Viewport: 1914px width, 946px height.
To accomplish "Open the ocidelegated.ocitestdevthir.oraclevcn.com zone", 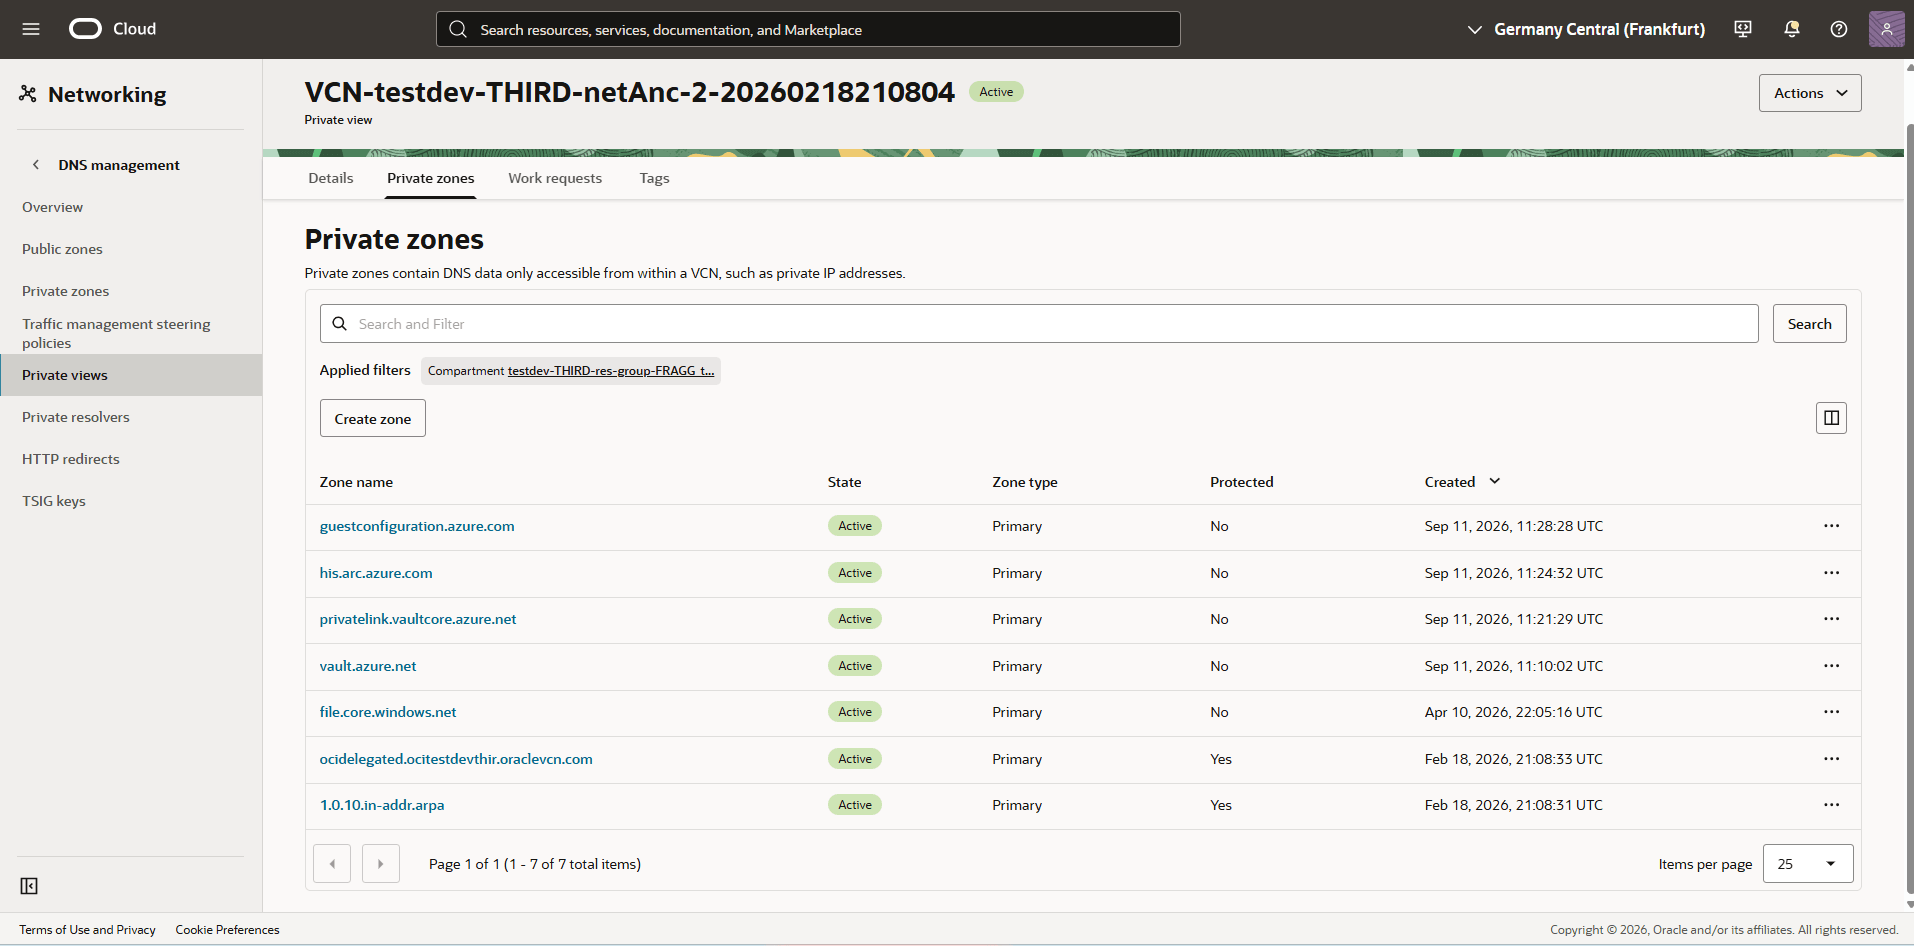I will pos(456,759).
